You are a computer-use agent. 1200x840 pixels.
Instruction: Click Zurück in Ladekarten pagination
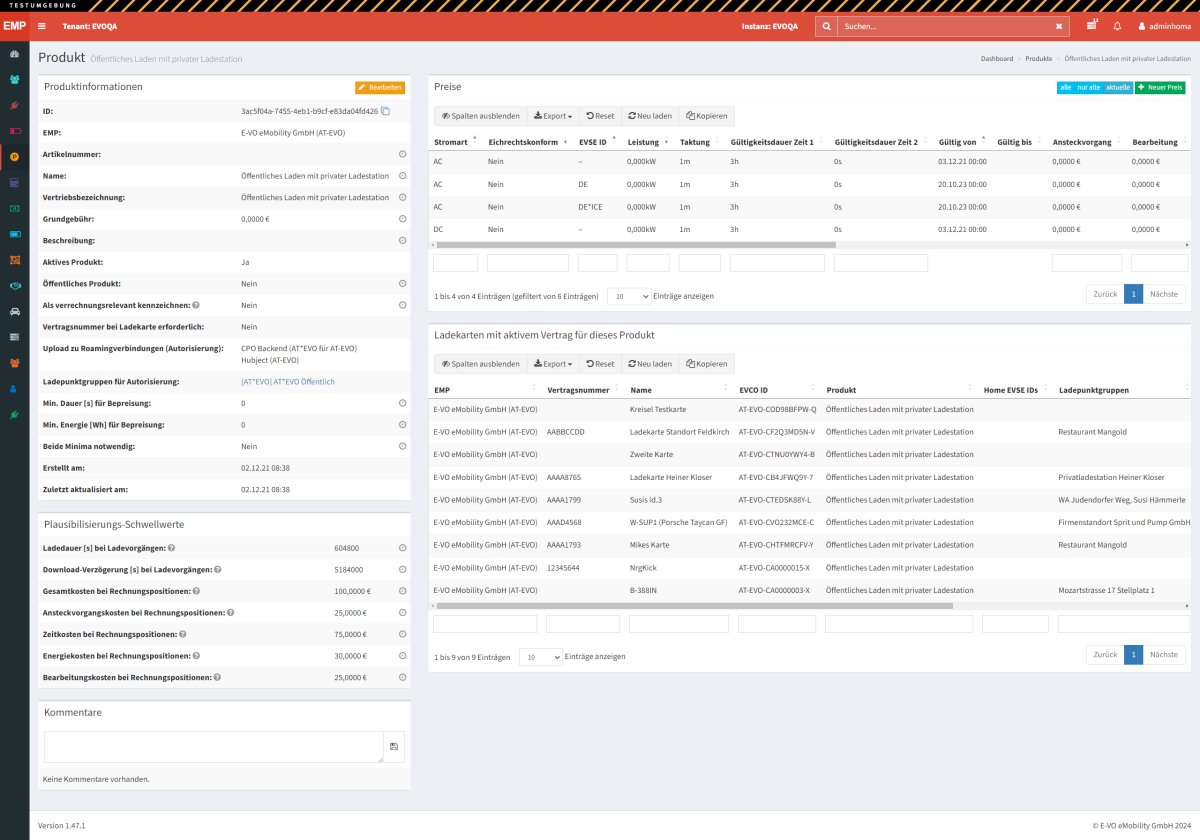(x=1105, y=655)
